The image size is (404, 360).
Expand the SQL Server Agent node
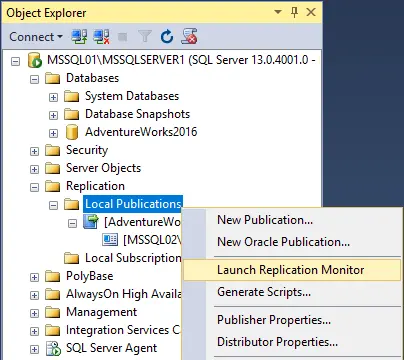tap(34, 349)
